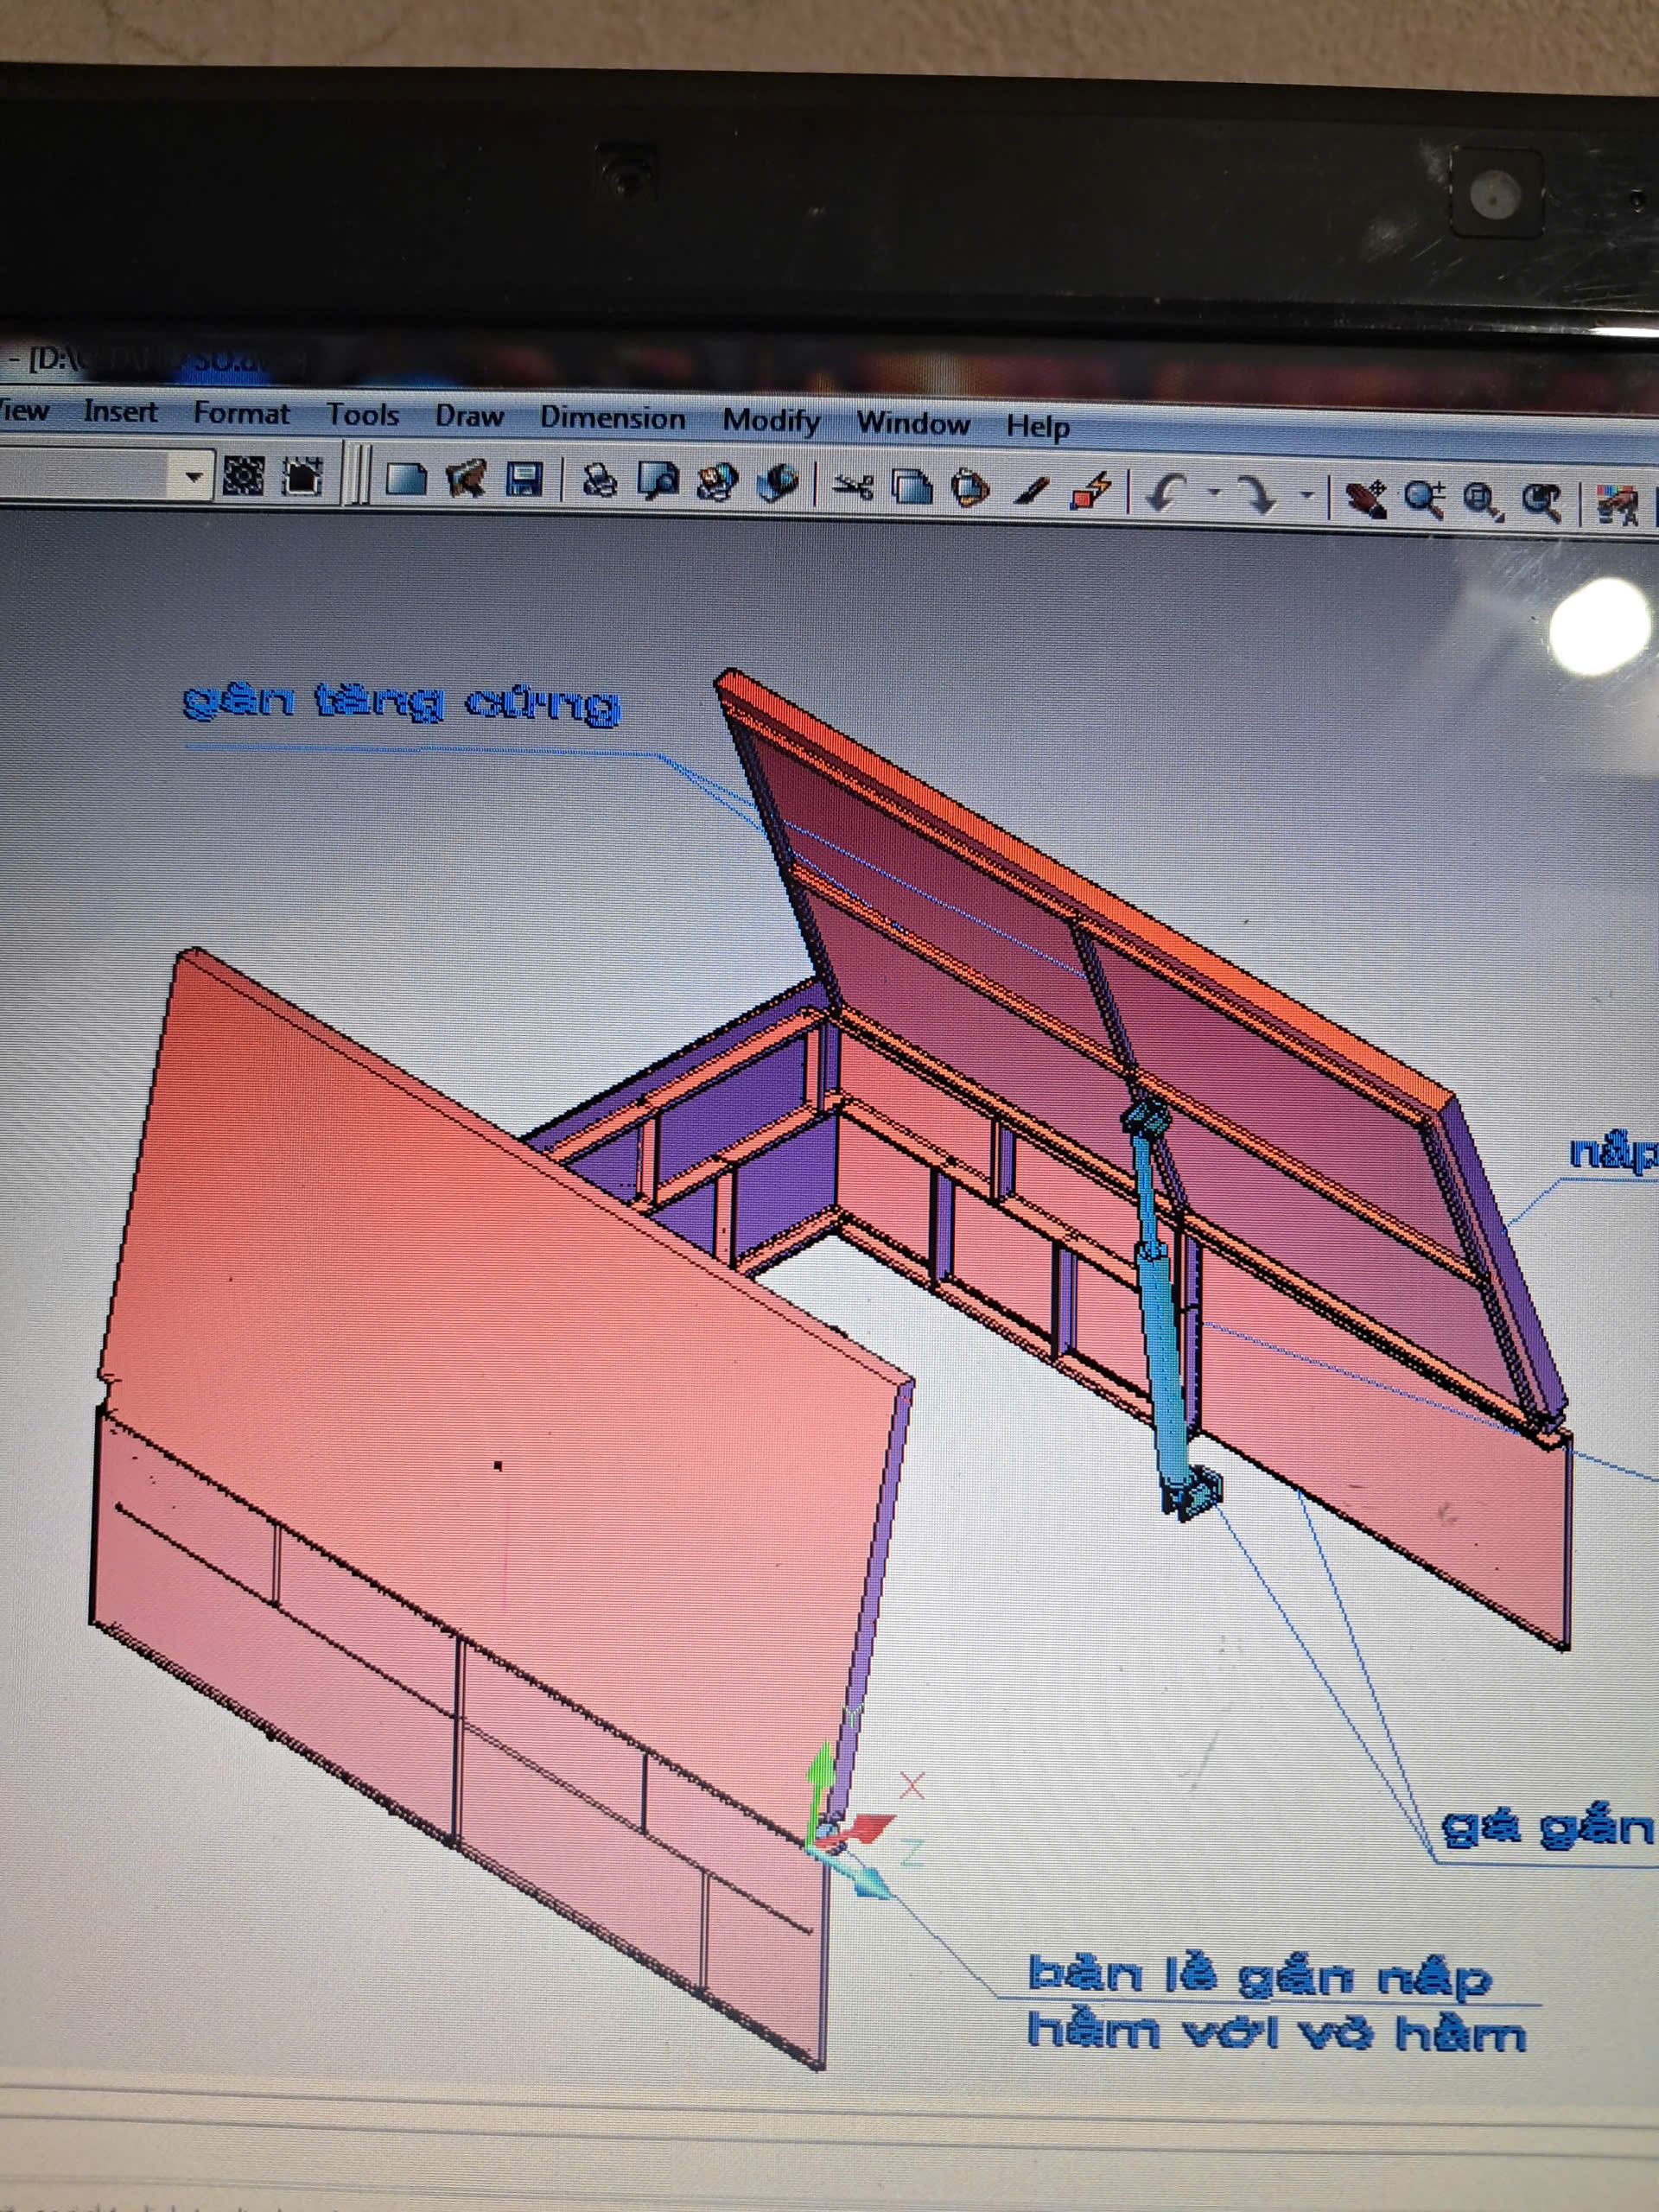Click the Paste clipboard icon
Screen dimensions: 1659x2212
tap(970, 490)
